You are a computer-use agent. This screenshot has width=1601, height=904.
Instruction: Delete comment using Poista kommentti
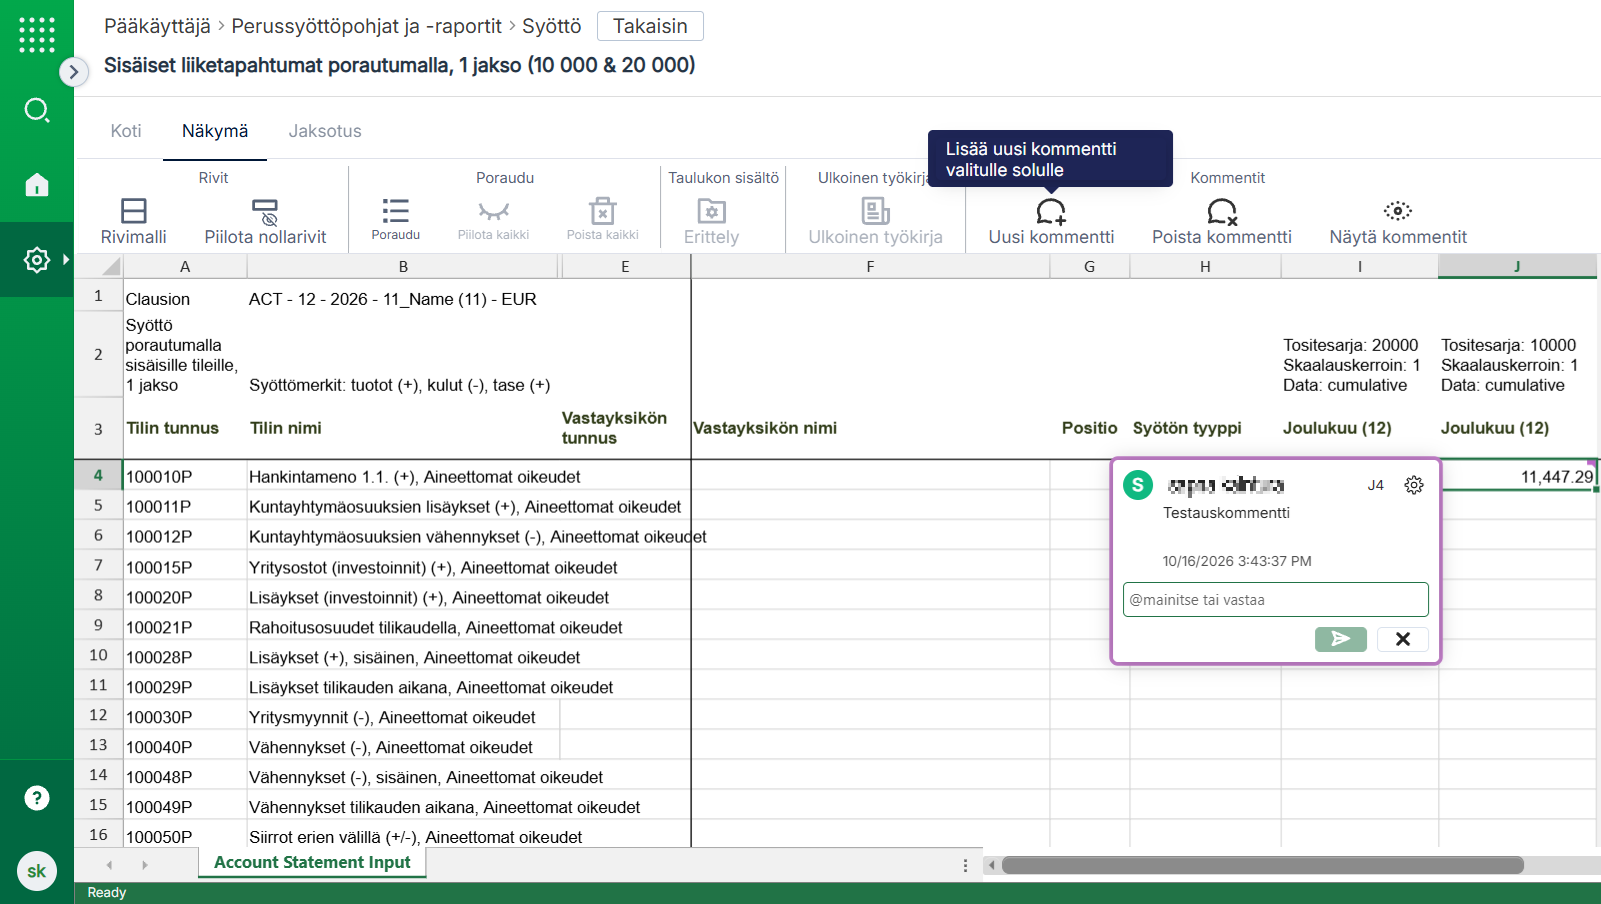[1222, 221]
